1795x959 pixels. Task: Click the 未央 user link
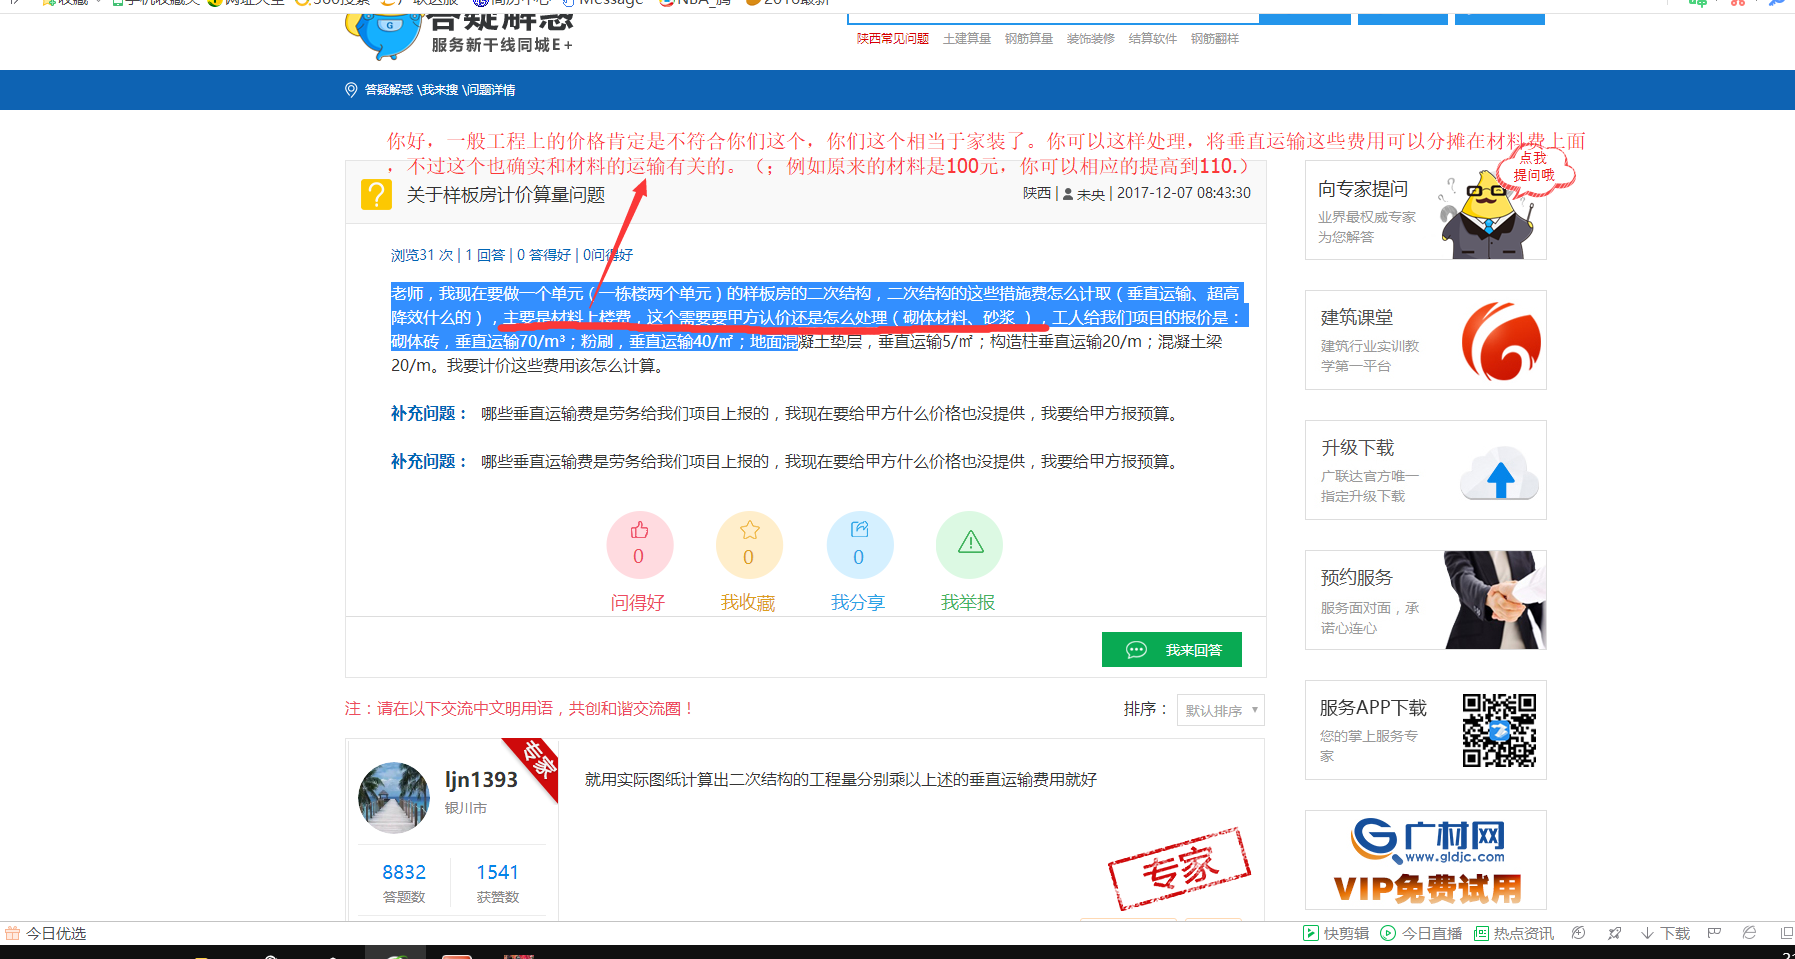click(x=1091, y=195)
